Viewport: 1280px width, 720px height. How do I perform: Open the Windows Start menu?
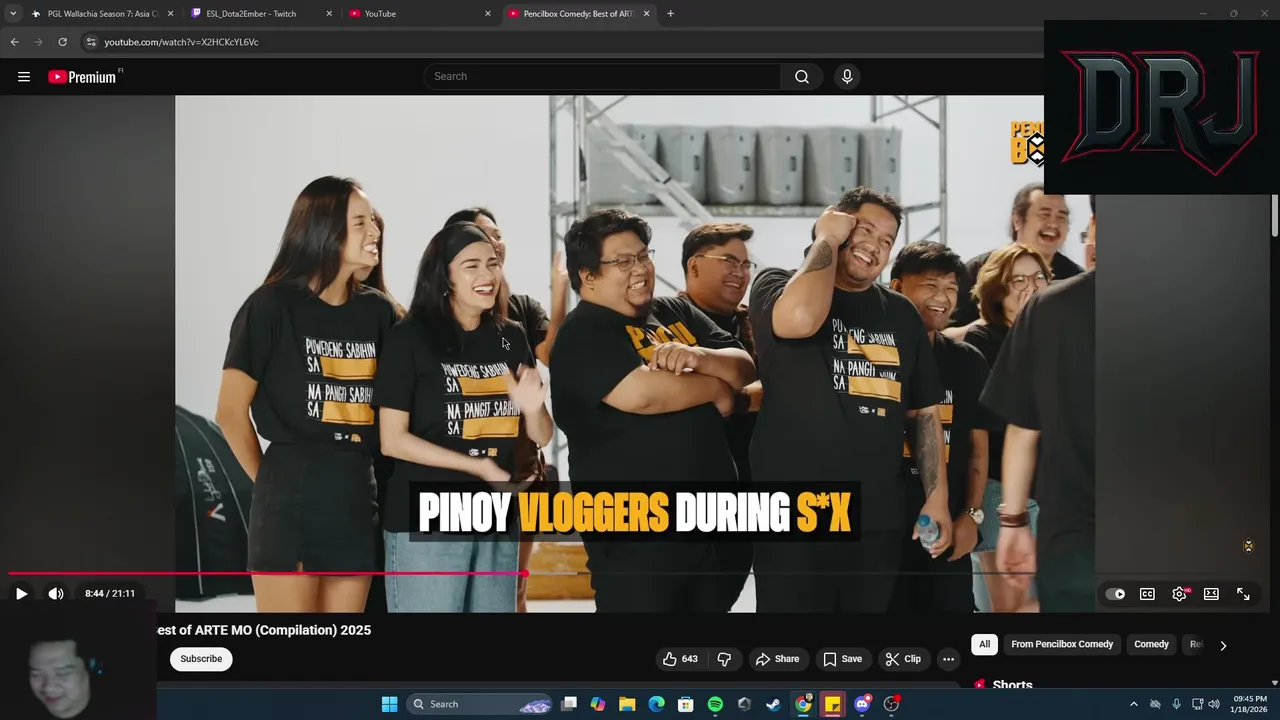pyautogui.click(x=389, y=704)
